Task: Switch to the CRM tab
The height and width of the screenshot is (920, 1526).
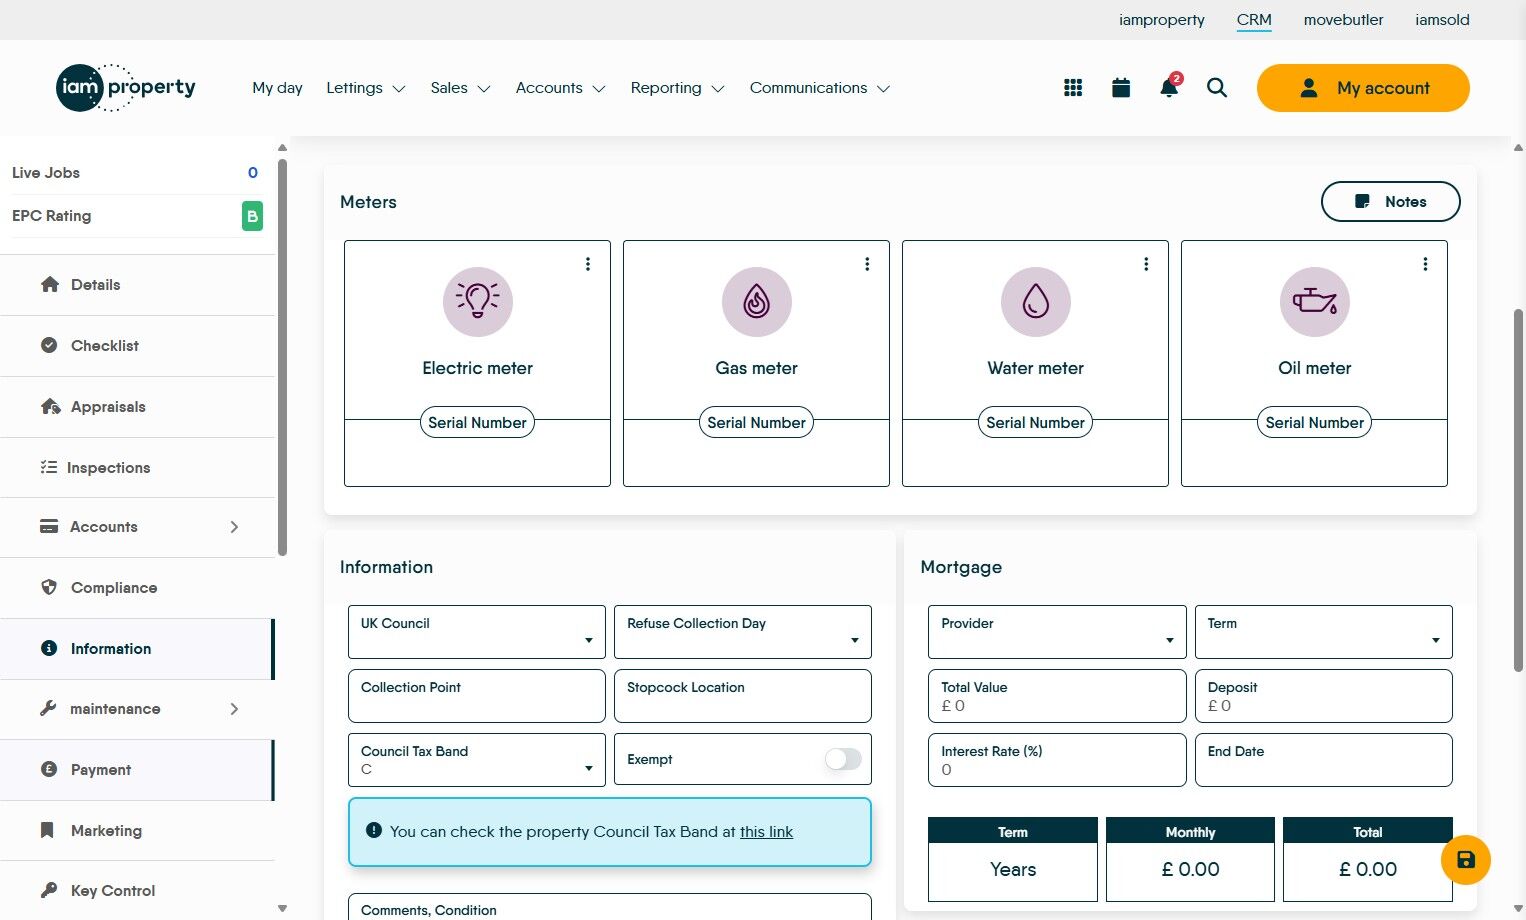Action: (x=1254, y=20)
